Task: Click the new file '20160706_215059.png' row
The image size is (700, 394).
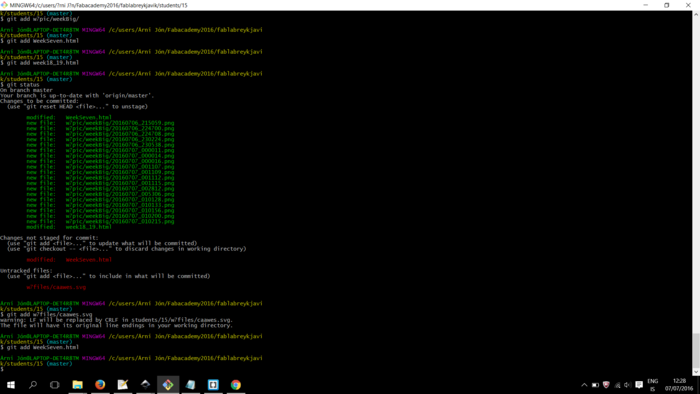Action: pyautogui.click(x=100, y=123)
